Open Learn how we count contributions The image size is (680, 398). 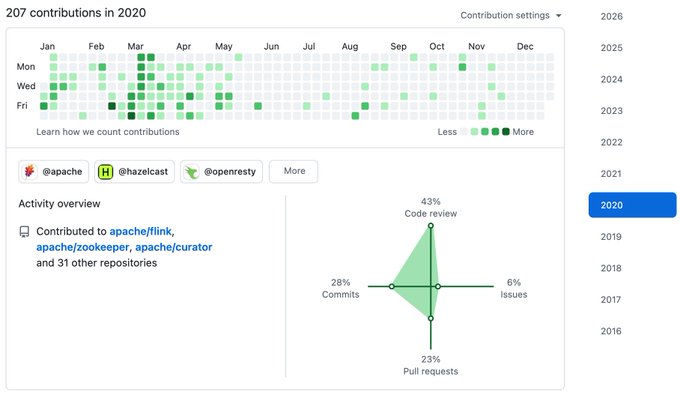[x=108, y=132]
